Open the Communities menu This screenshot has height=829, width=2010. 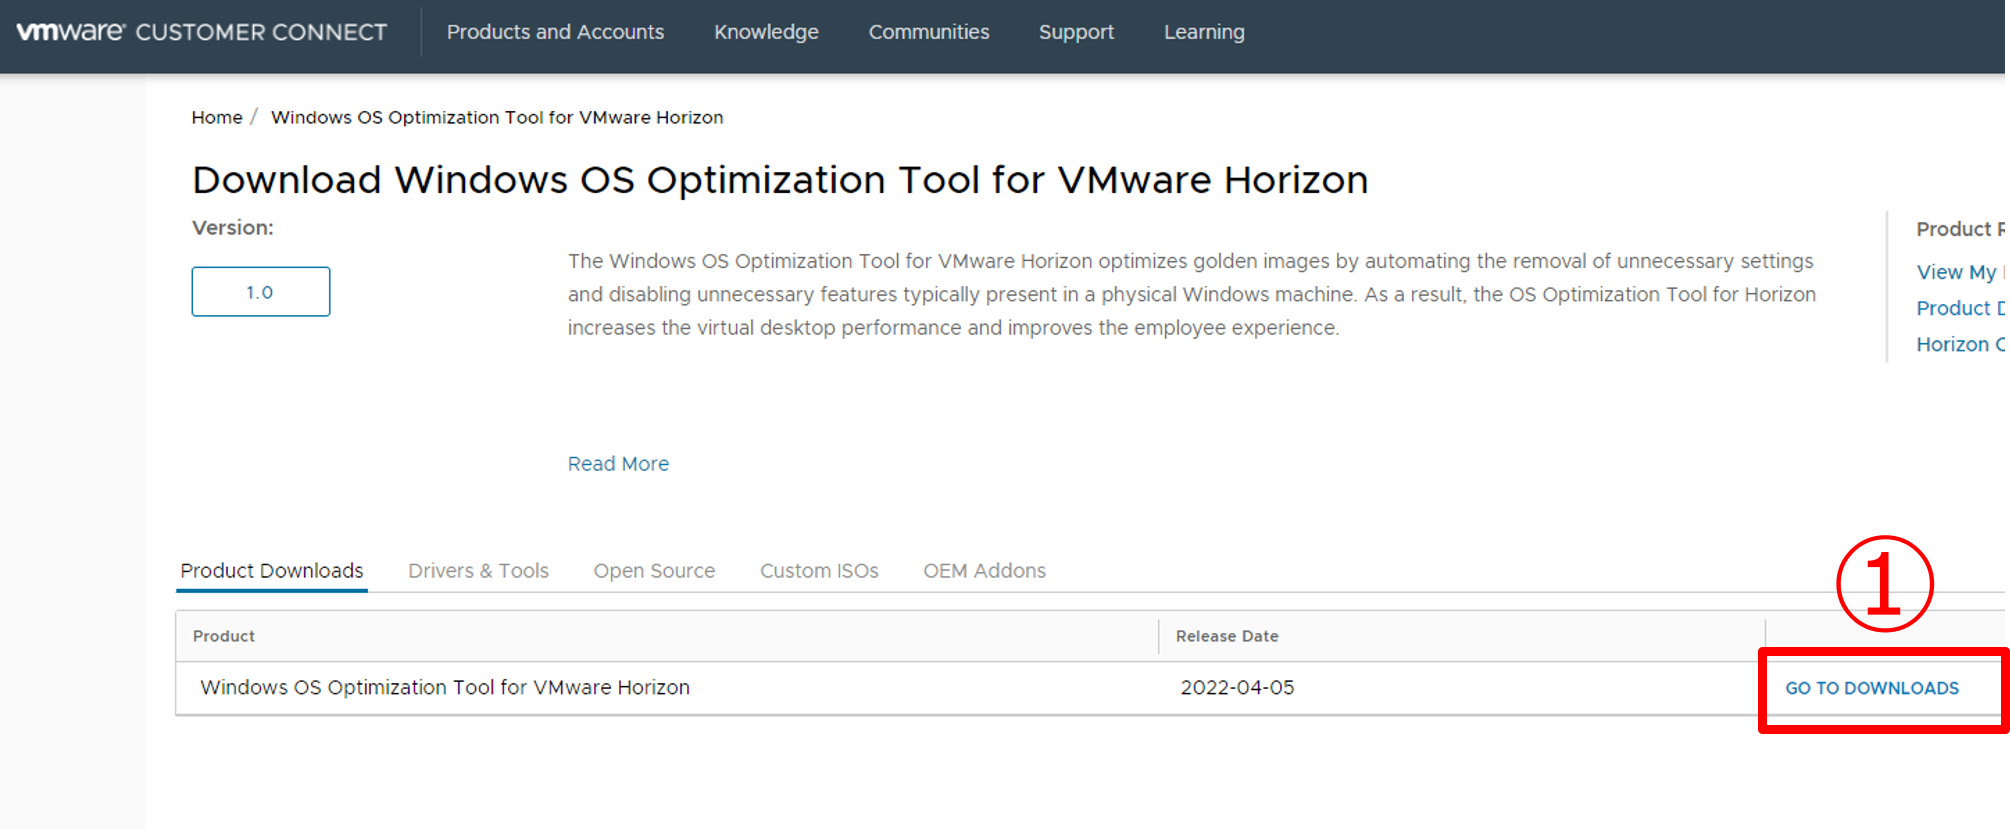tap(928, 32)
